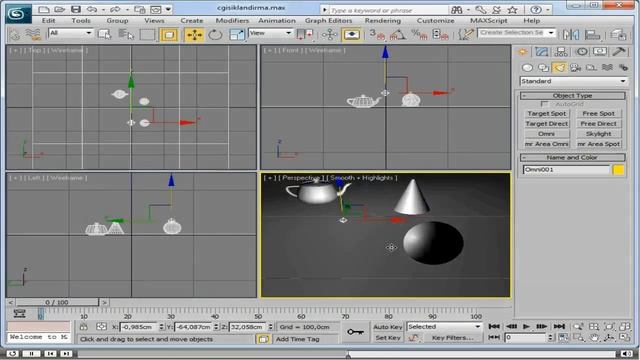
Task: Select the Shapes create category icon
Action: [x=543, y=67]
